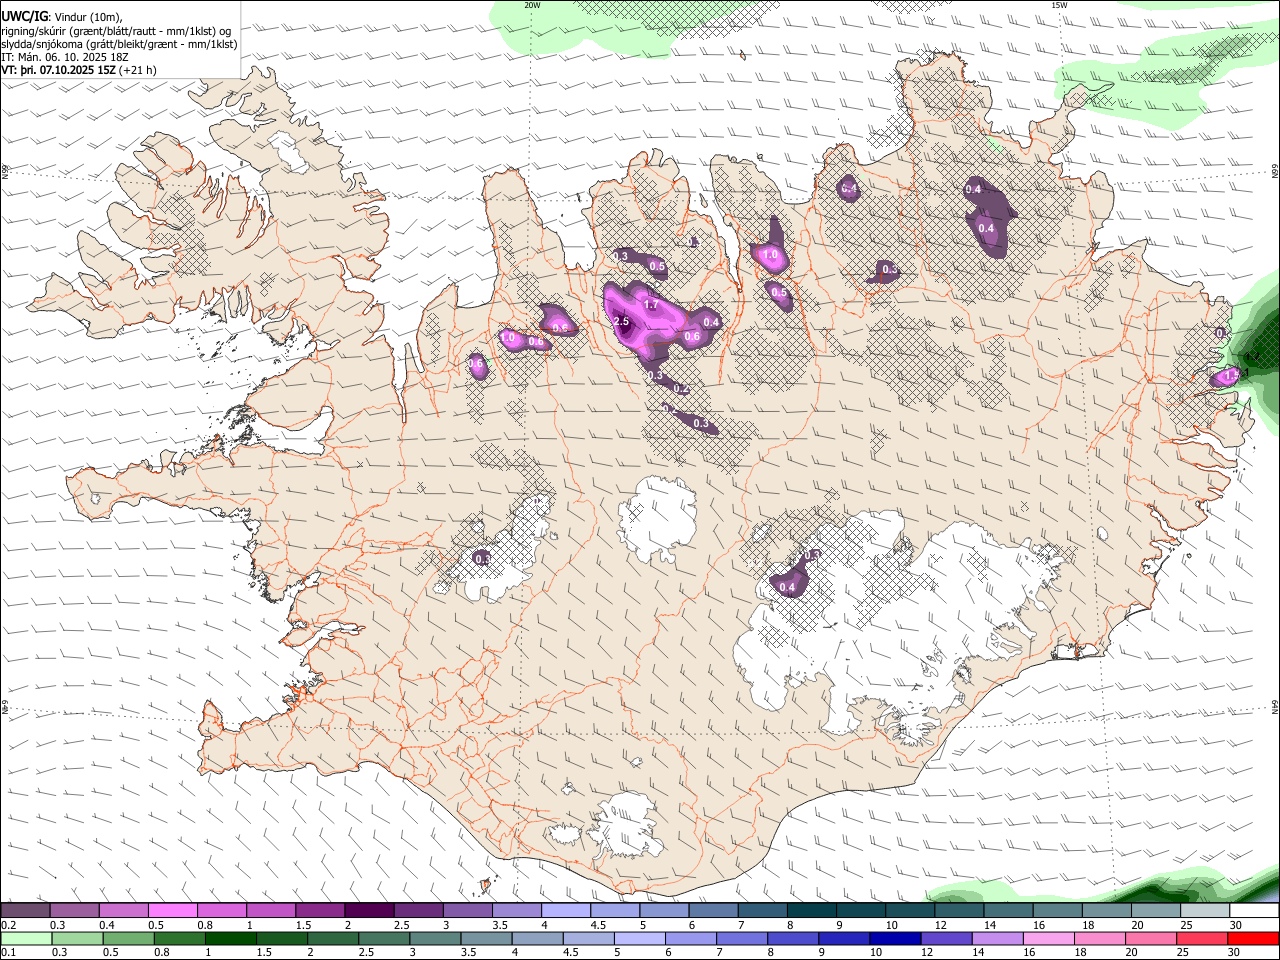Choose the deep navy 10–12 swatch, bottom legend row
The image size is (1280, 960).
tap(896, 938)
